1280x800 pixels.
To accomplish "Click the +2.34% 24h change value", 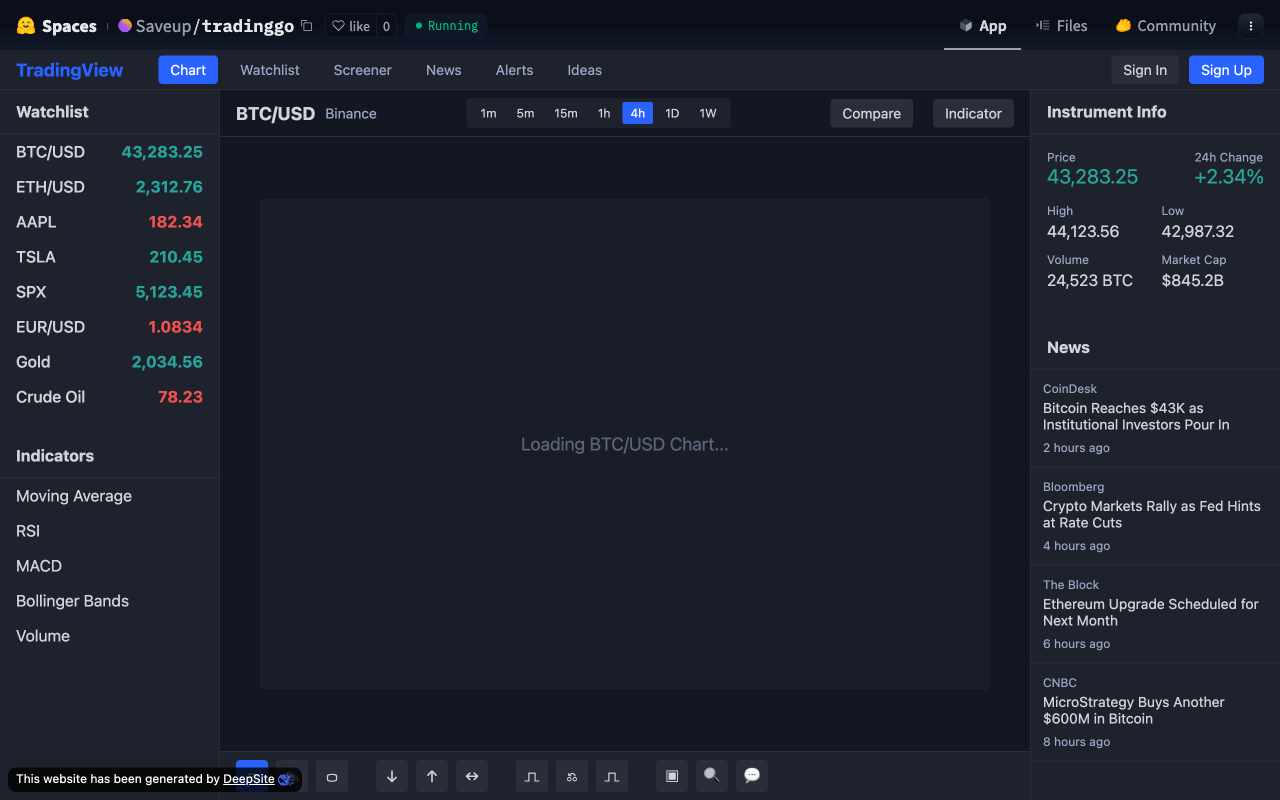I will coord(1229,177).
